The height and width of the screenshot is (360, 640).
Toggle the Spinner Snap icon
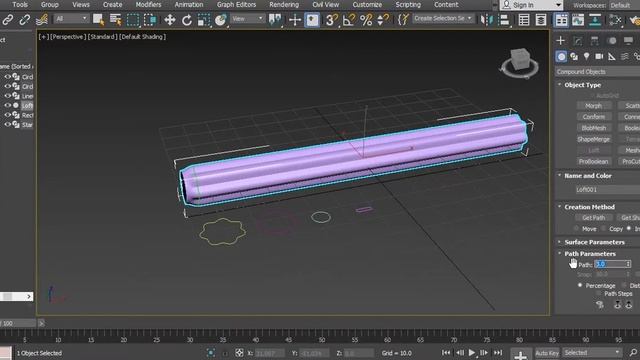[382, 20]
